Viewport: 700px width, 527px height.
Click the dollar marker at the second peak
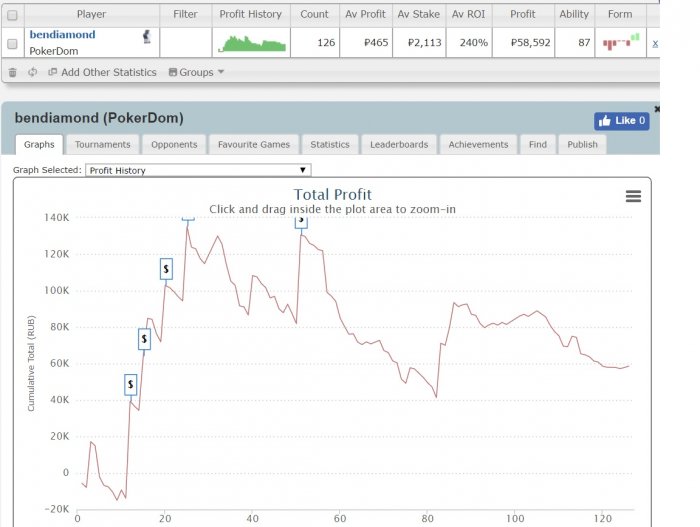(301, 222)
